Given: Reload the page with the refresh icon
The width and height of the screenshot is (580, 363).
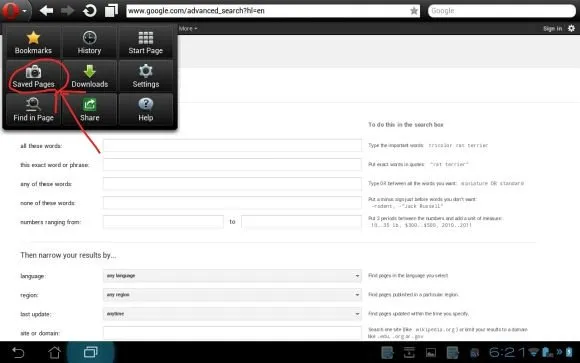Looking at the screenshot, I should tap(90, 11).
